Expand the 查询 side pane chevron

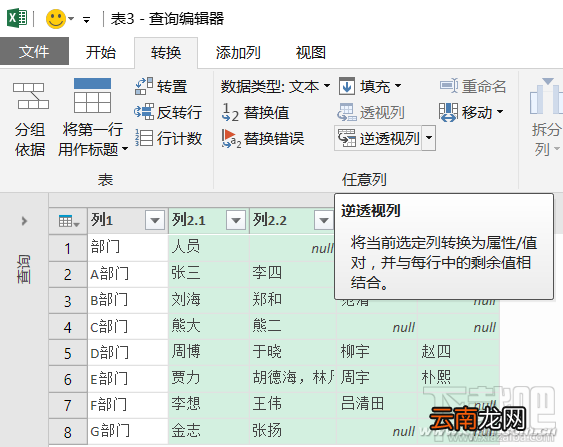pos(24,221)
